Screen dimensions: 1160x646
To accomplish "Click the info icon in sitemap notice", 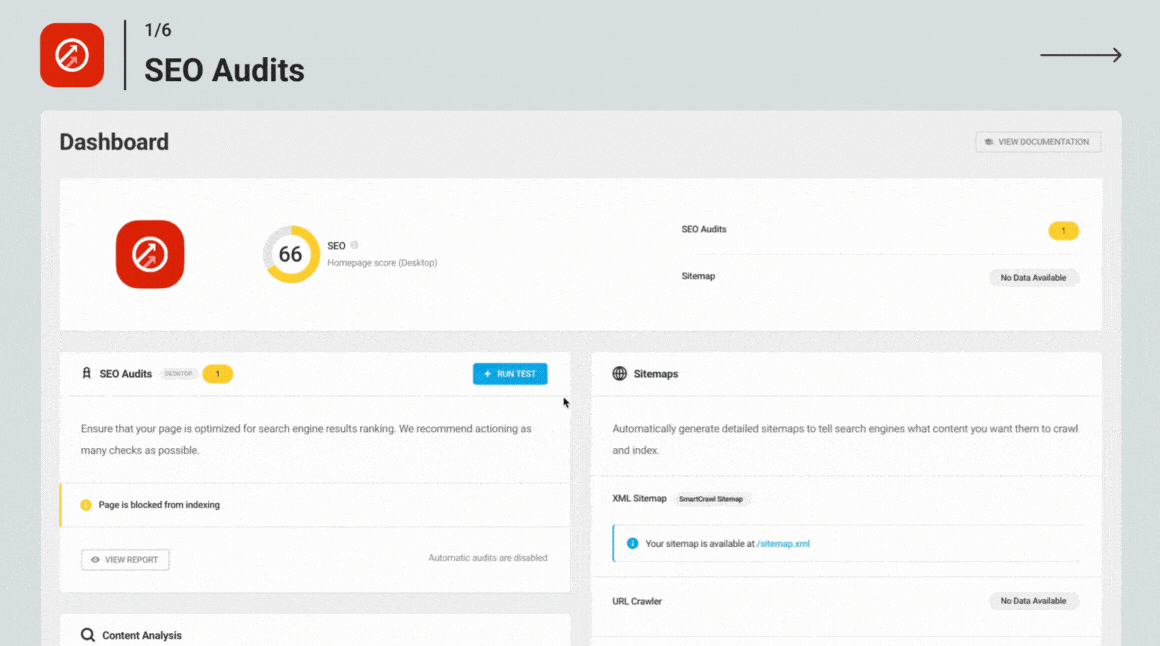I will 633,543.
